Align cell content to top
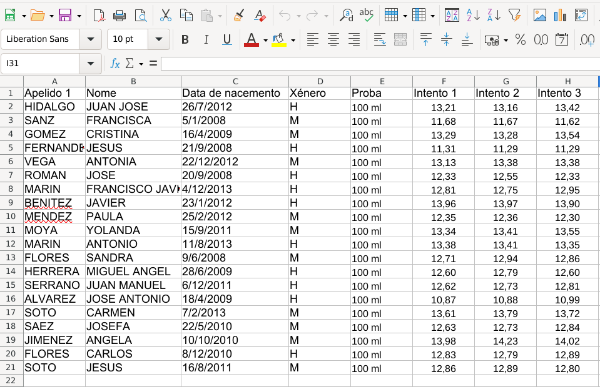The height and width of the screenshot is (387, 600). 426,39
